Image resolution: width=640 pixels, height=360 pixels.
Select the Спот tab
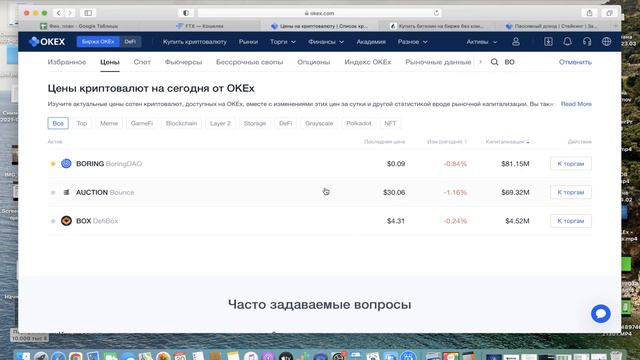coord(142,62)
